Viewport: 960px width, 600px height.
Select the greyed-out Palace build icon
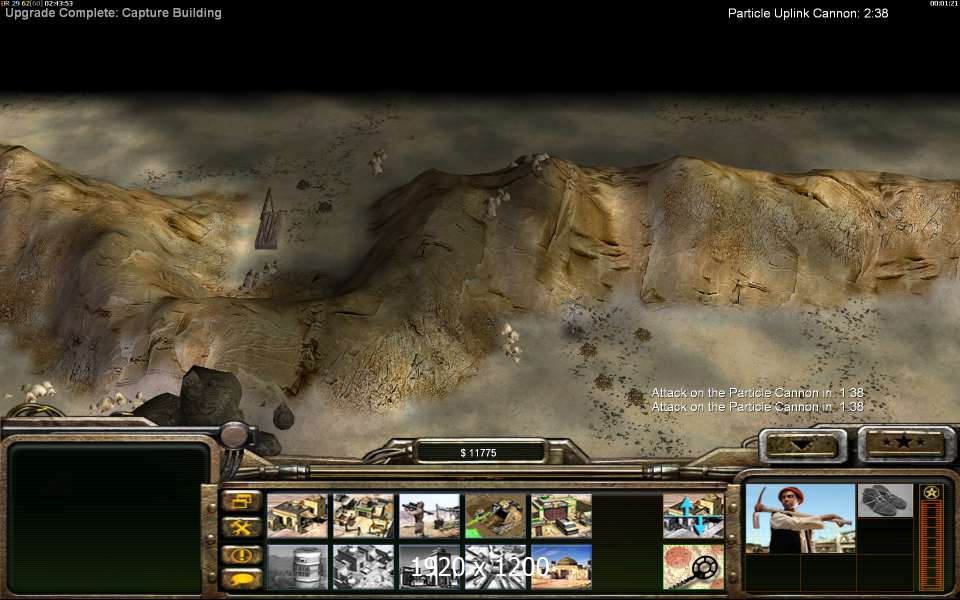(x=363, y=567)
